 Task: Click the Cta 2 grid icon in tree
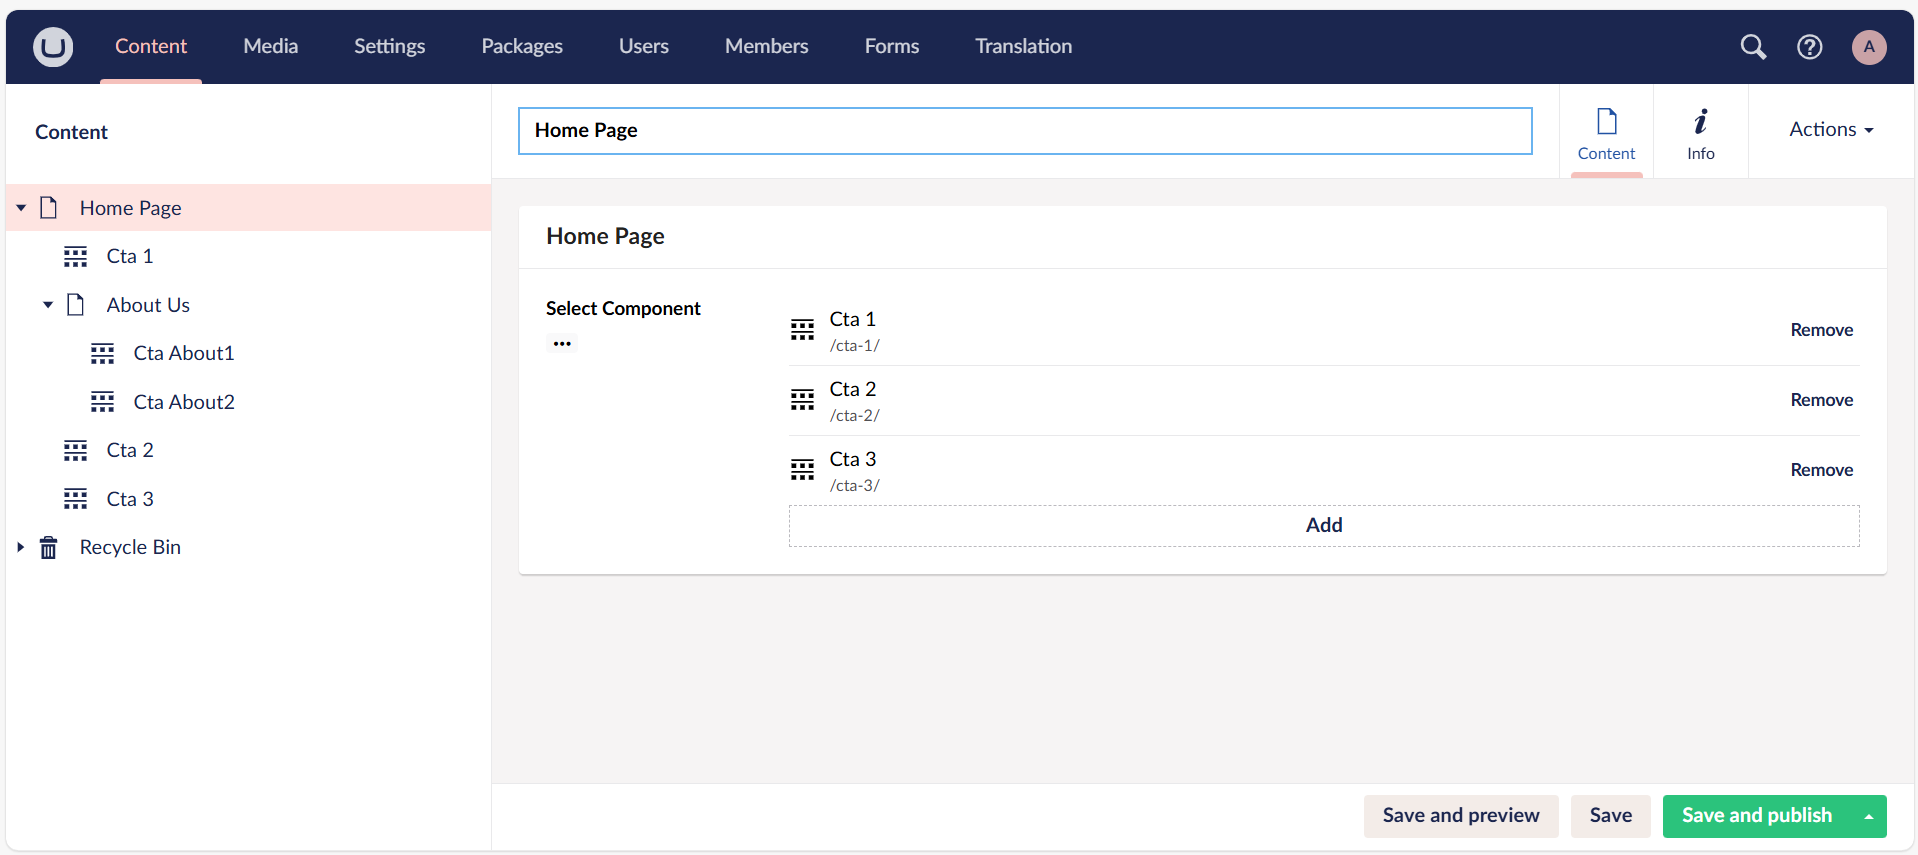point(75,451)
